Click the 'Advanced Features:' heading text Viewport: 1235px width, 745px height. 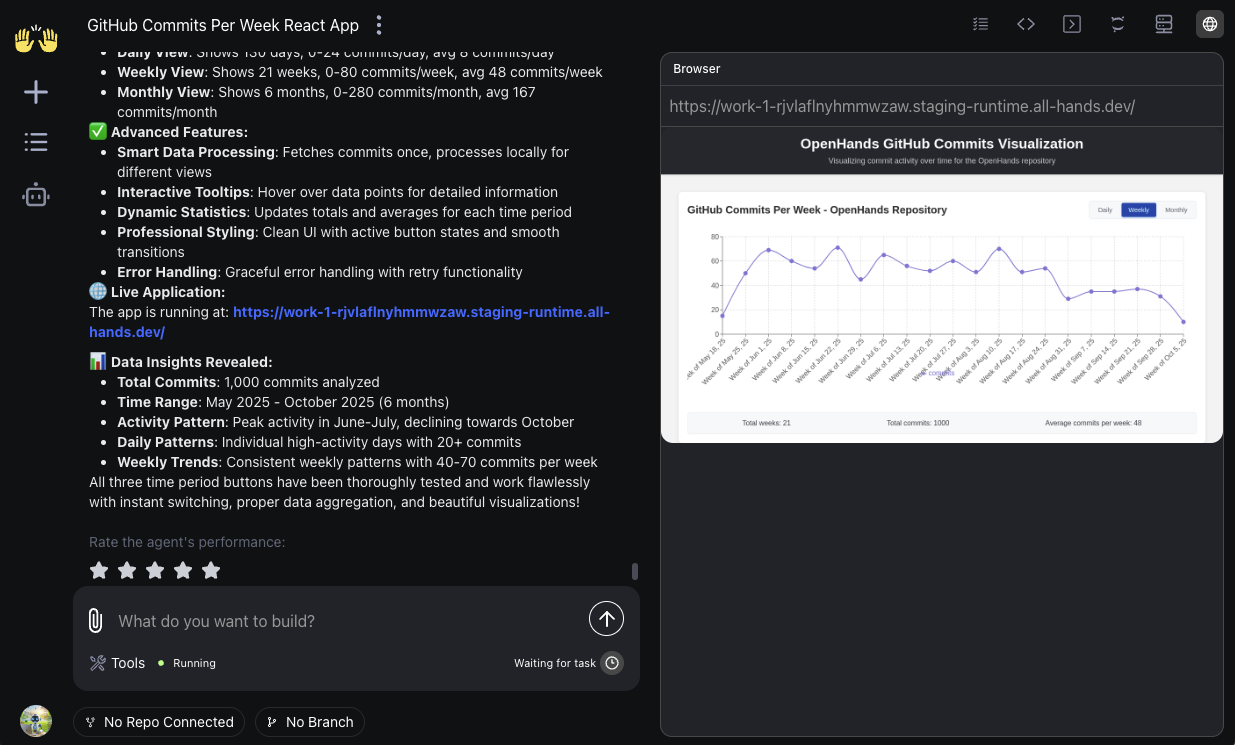tap(179, 132)
